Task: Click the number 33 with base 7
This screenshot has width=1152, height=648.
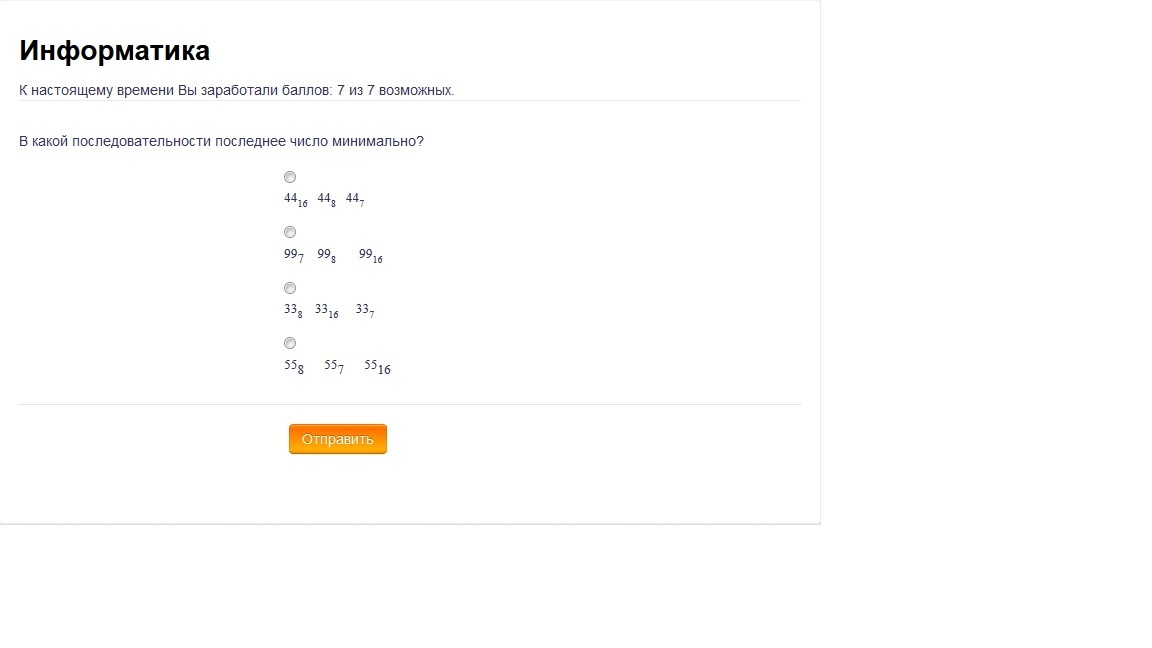Action: point(365,311)
